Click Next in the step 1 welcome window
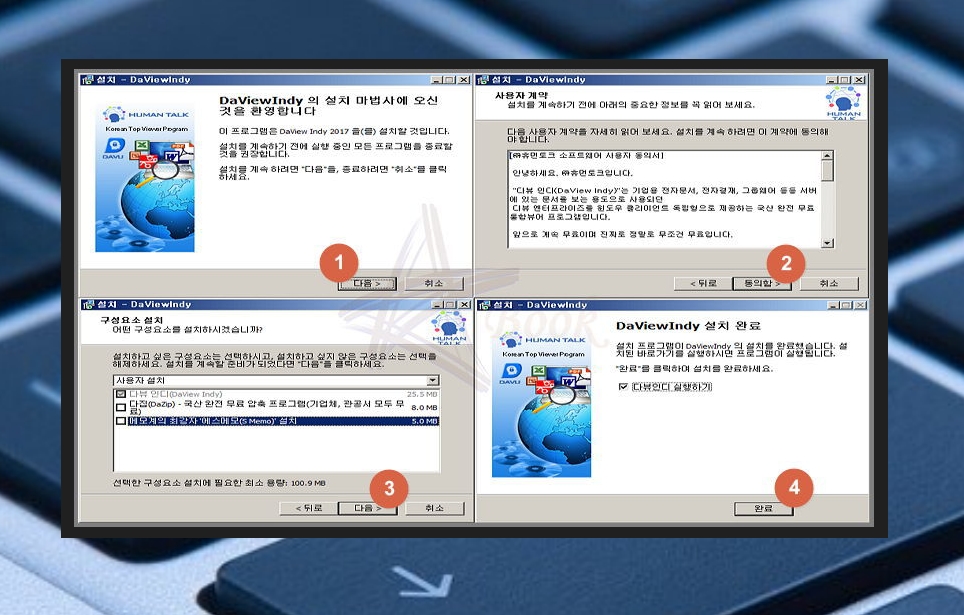 point(367,284)
